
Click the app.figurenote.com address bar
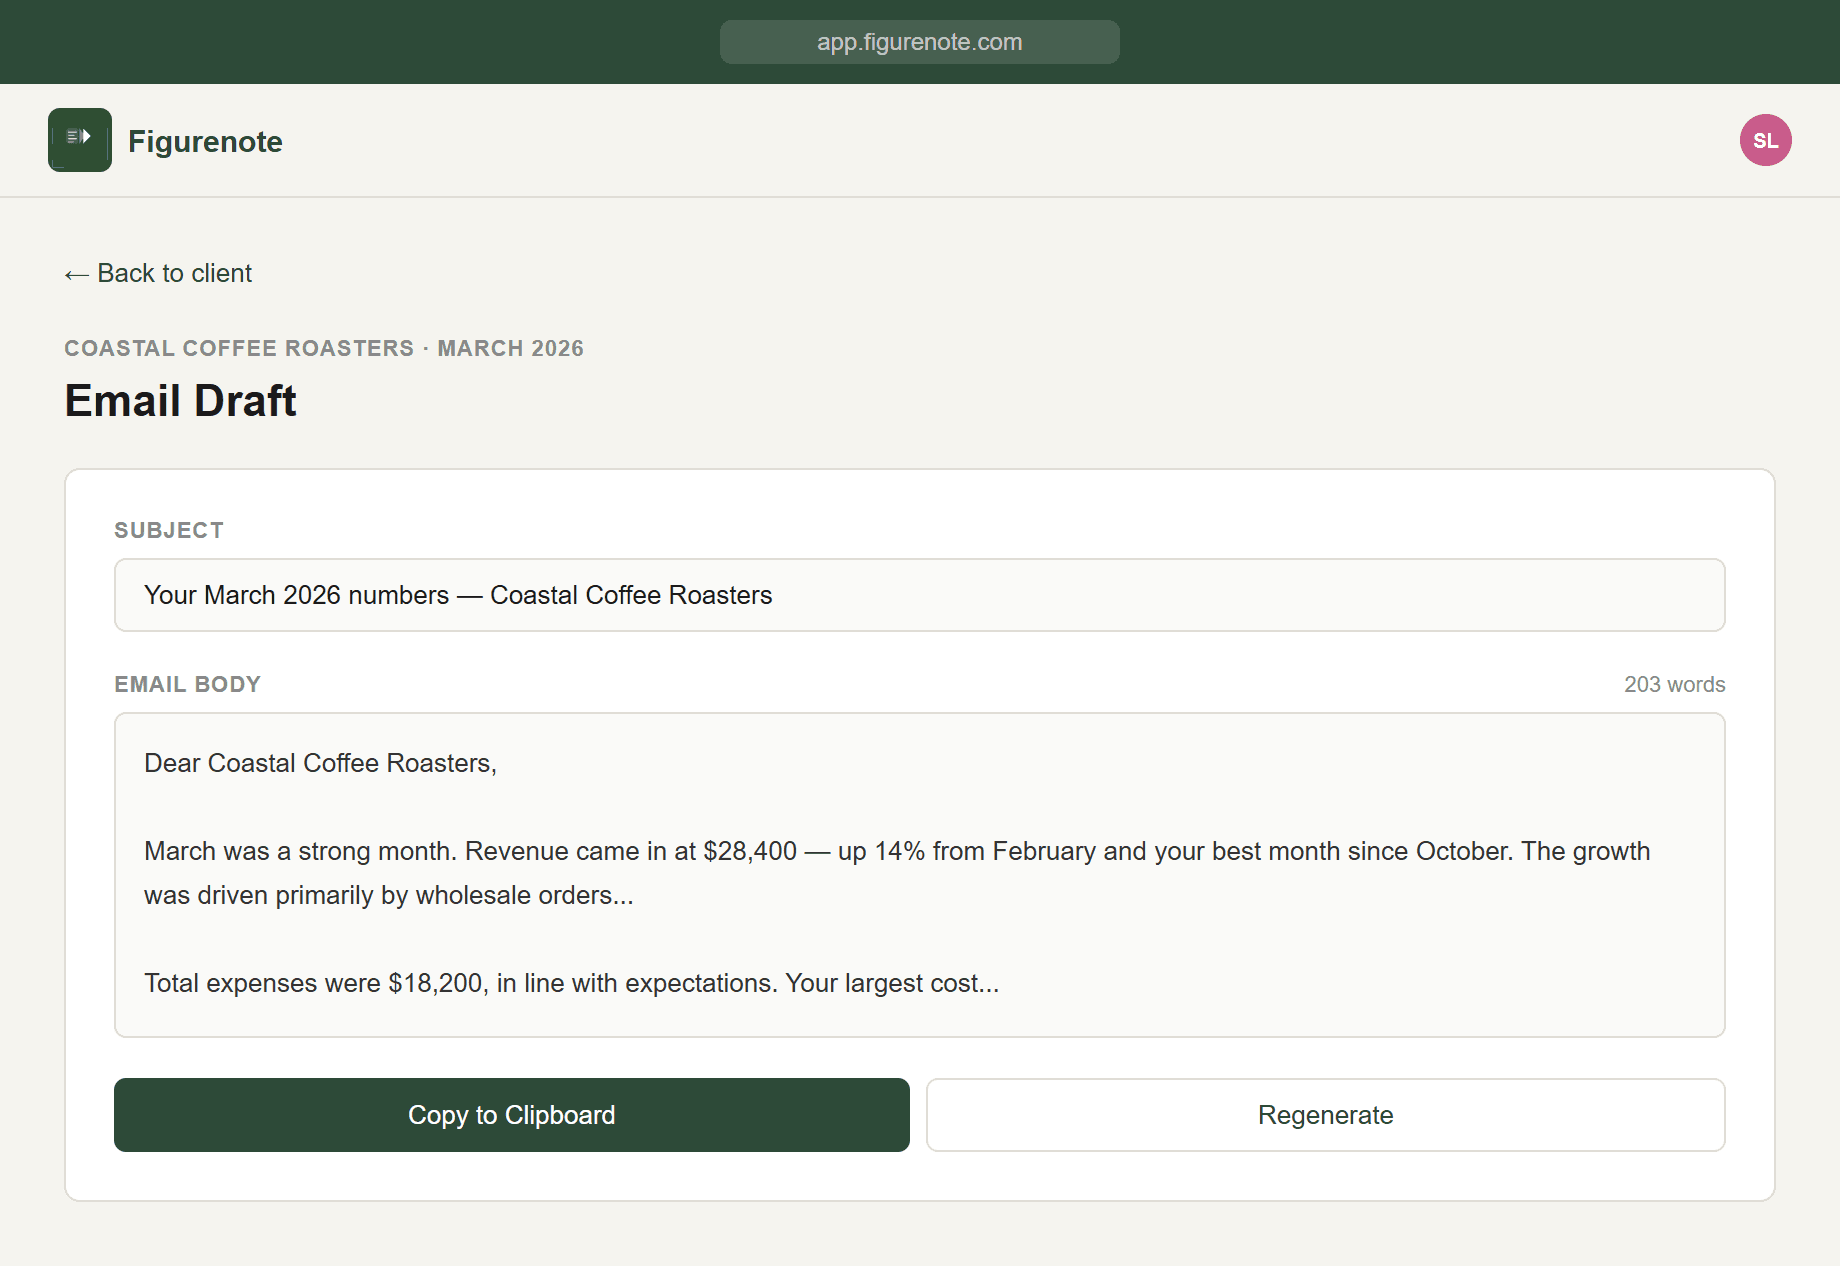(919, 42)
